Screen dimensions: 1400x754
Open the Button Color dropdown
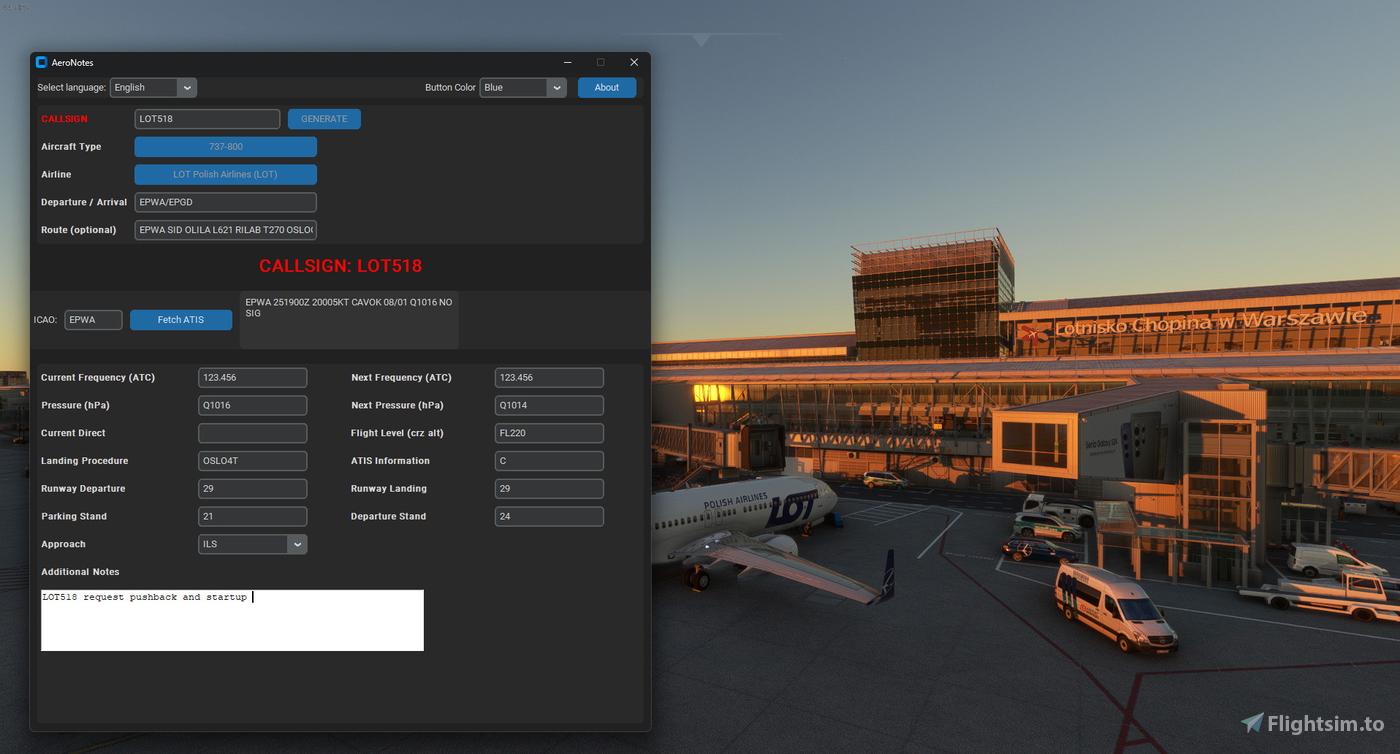click(x=522, y=87)
